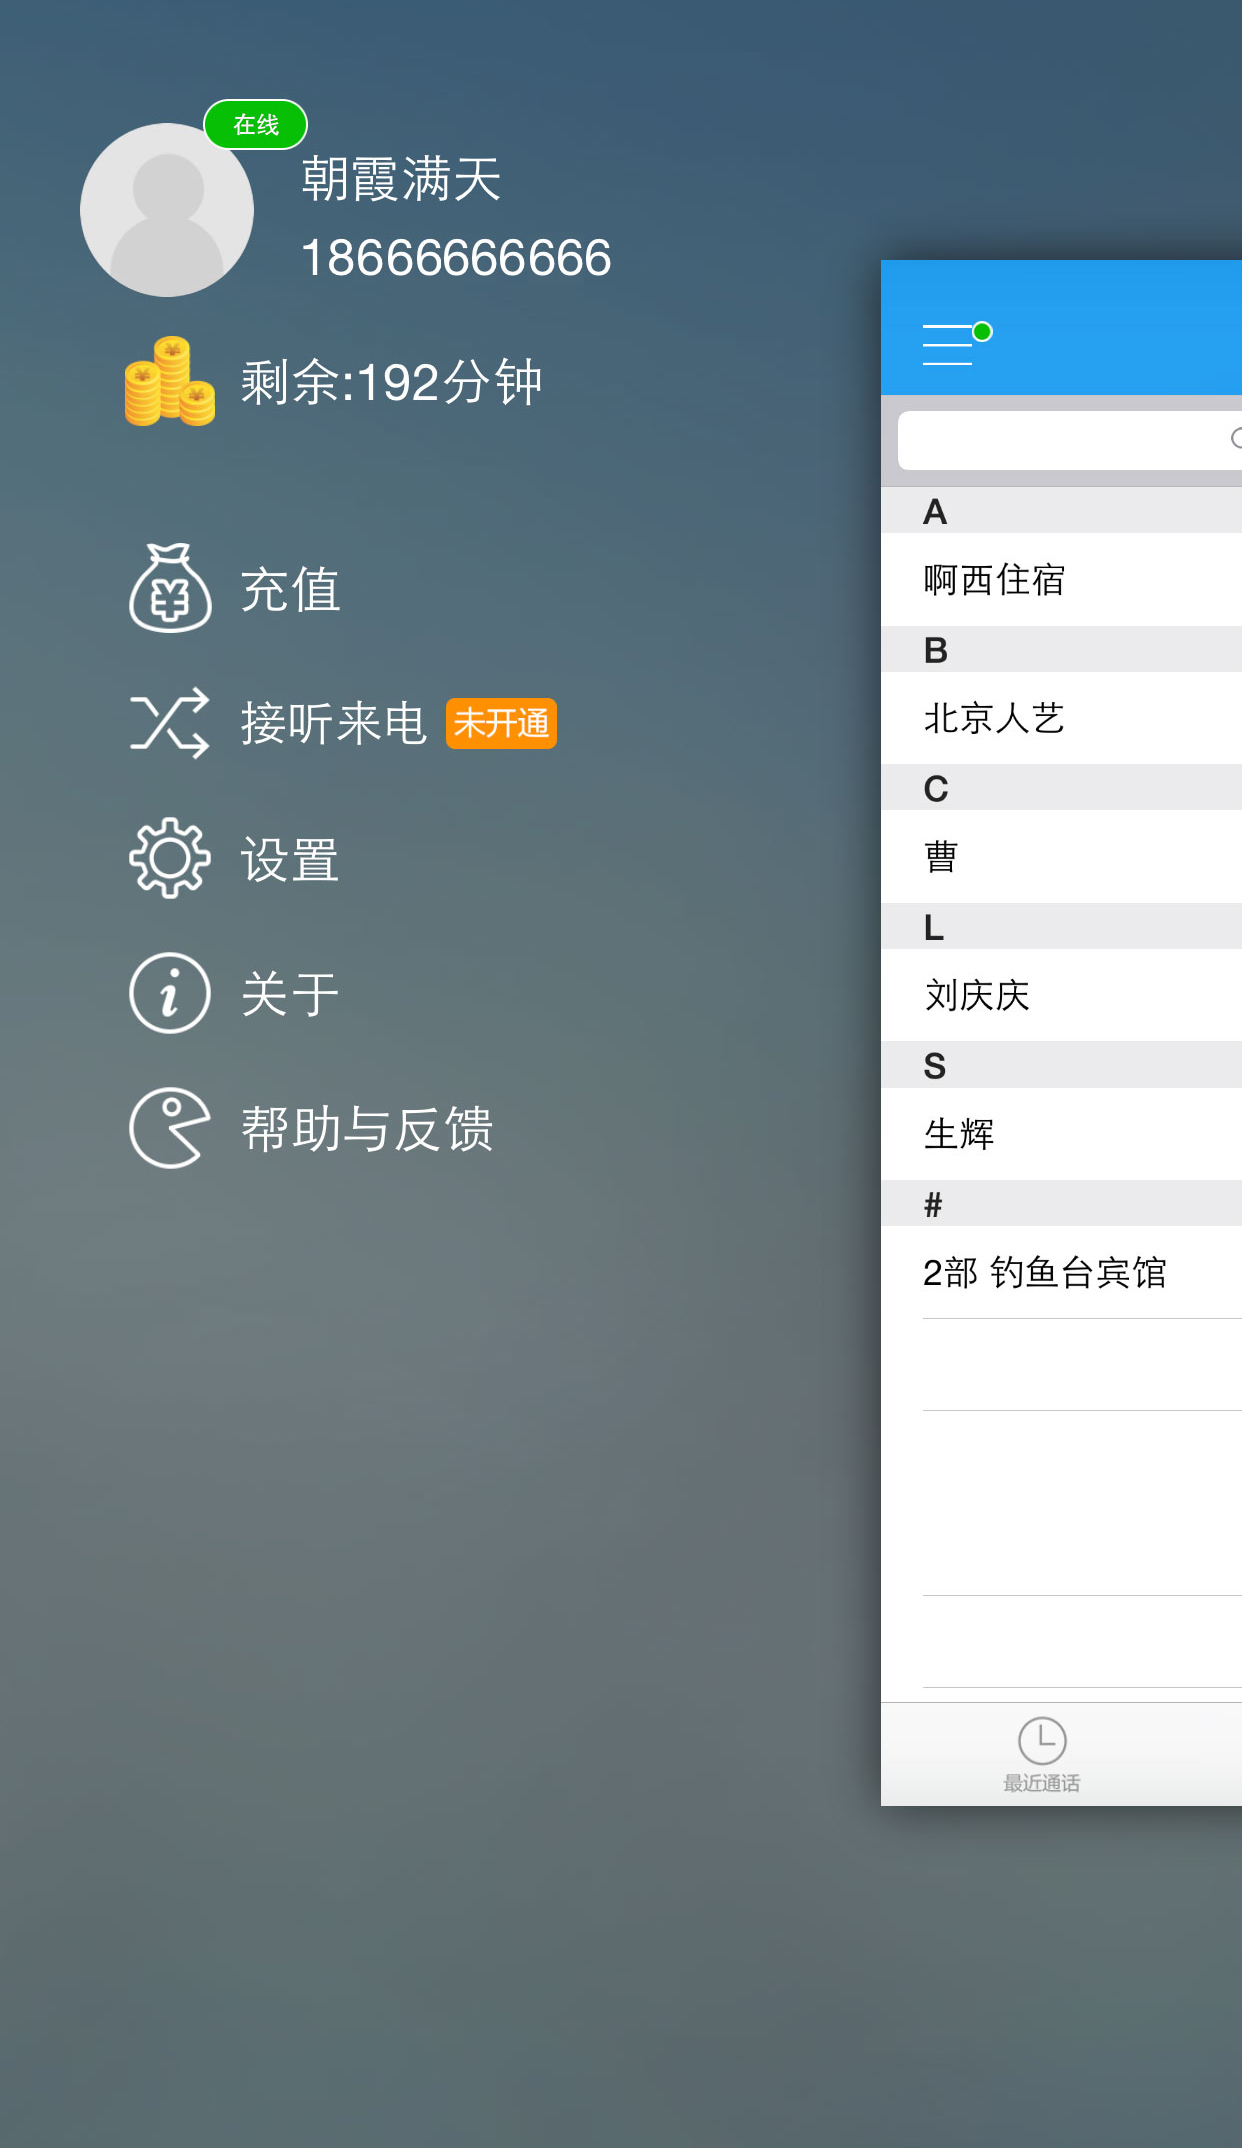Click the help and feedback icon
1242x2148 pixels.
(x=170, y=1128)
